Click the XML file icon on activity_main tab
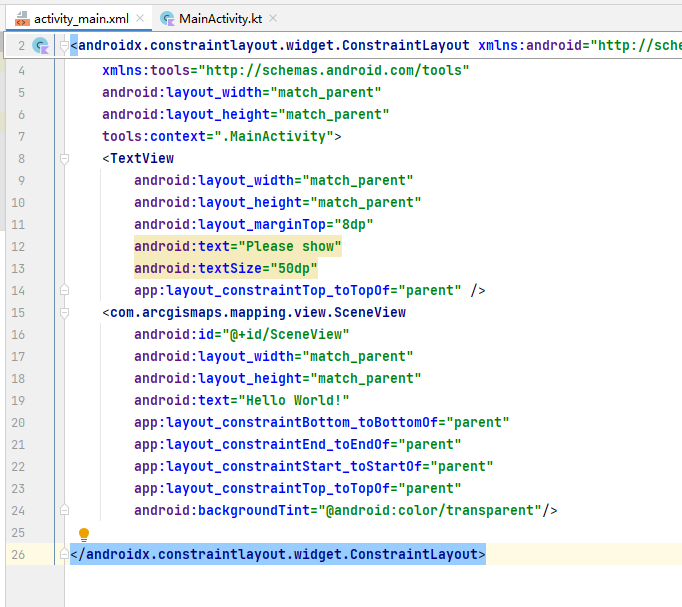This screenshot has height=607, width=682. click(22, 19)
